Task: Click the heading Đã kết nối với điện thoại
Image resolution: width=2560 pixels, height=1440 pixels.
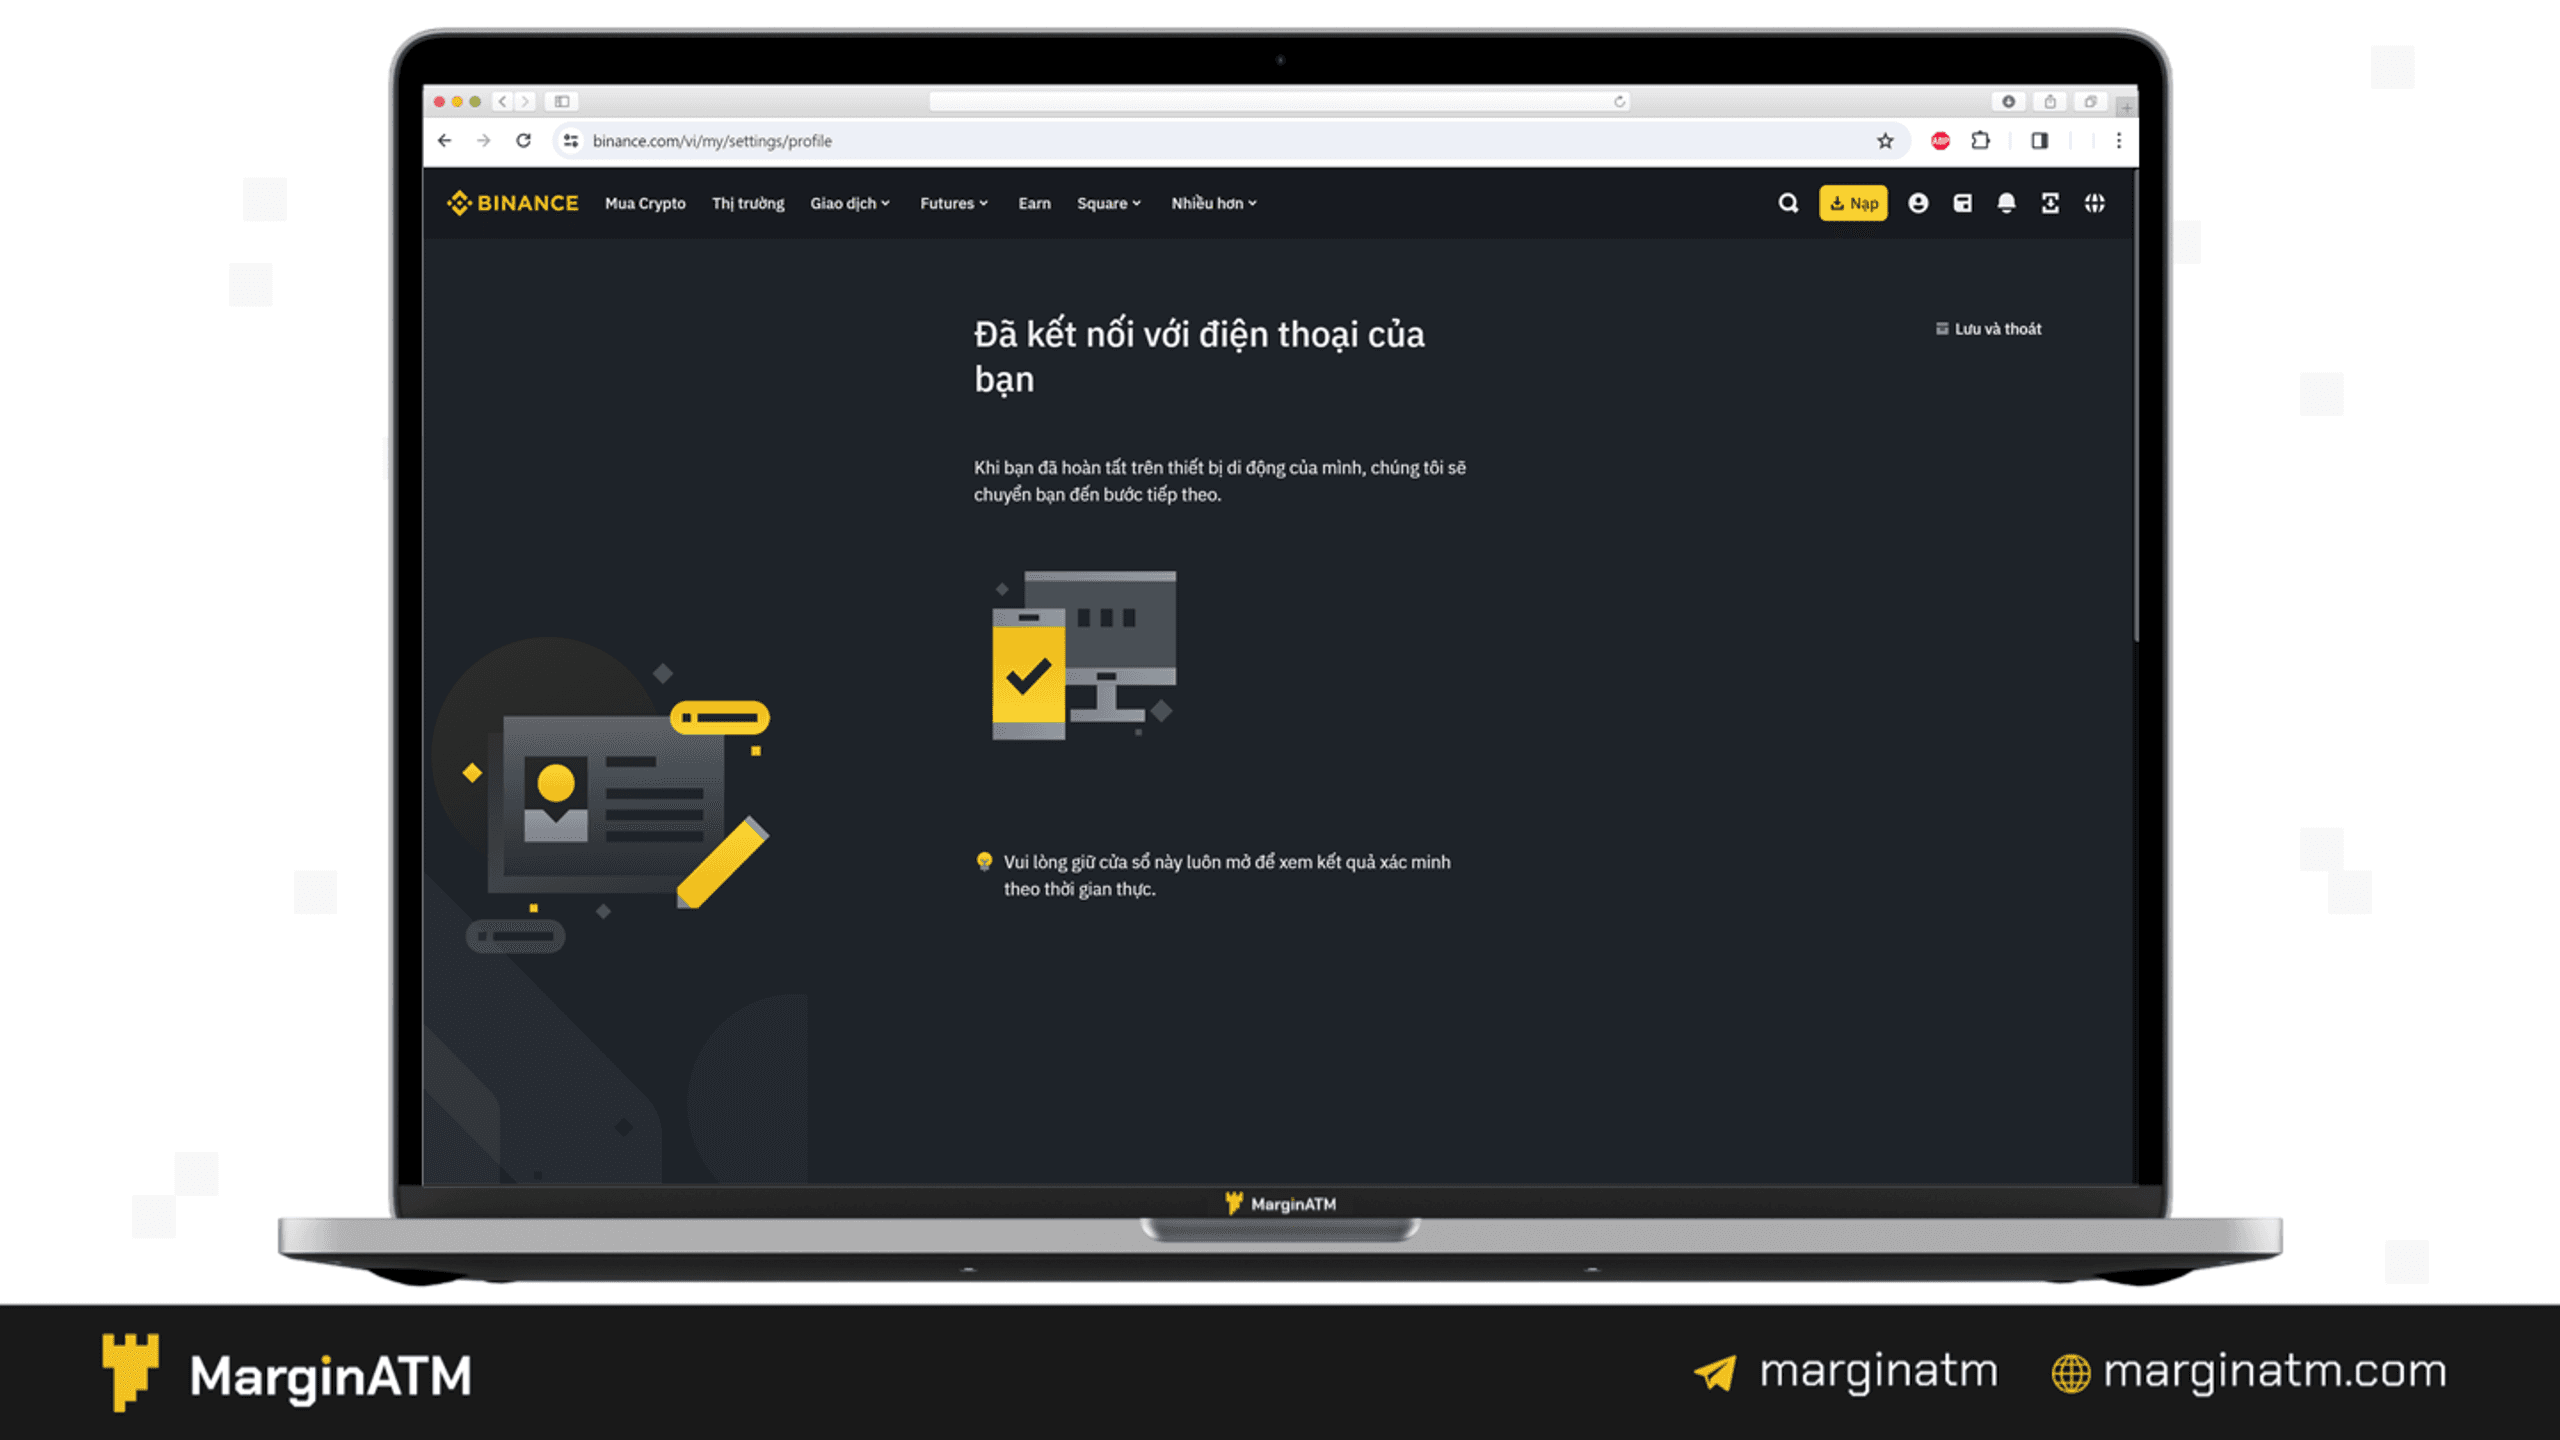Action: pos(1199,356)
